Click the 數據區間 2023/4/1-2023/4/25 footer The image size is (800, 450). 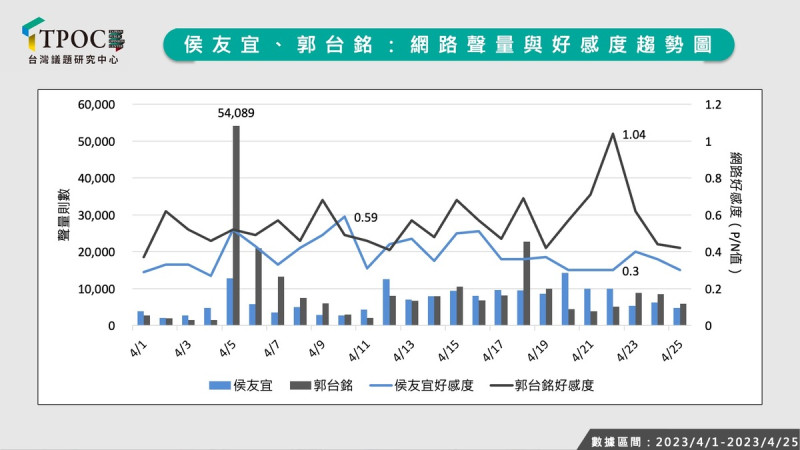pos(694,441)
